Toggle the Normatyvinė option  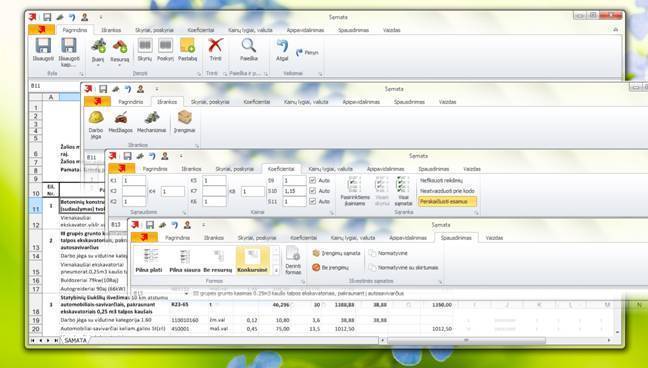point(388,253)
